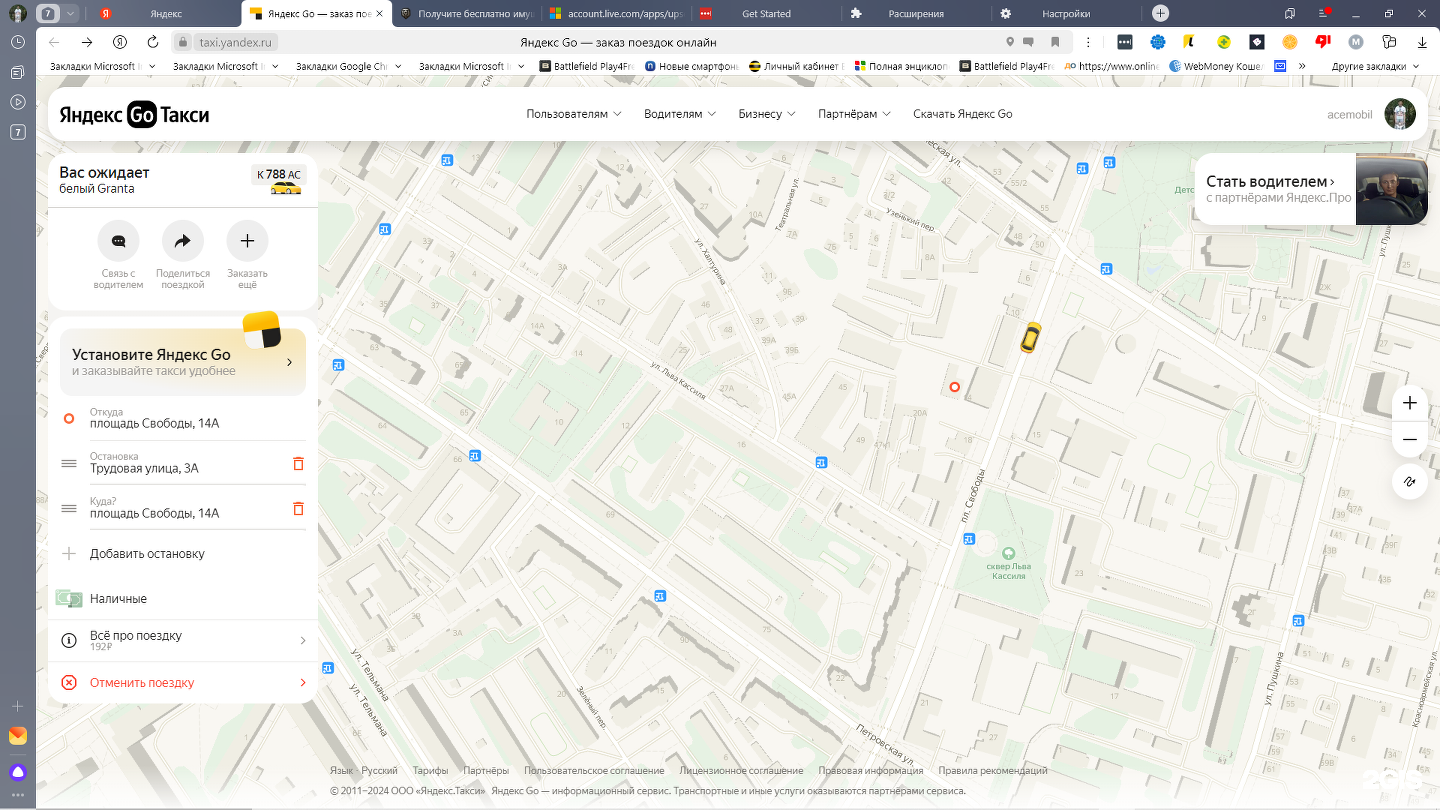The width and height of the screenshot is (1440, 810).
Task: Open Стать водителем promo card
Action: tap(1311, 189)
